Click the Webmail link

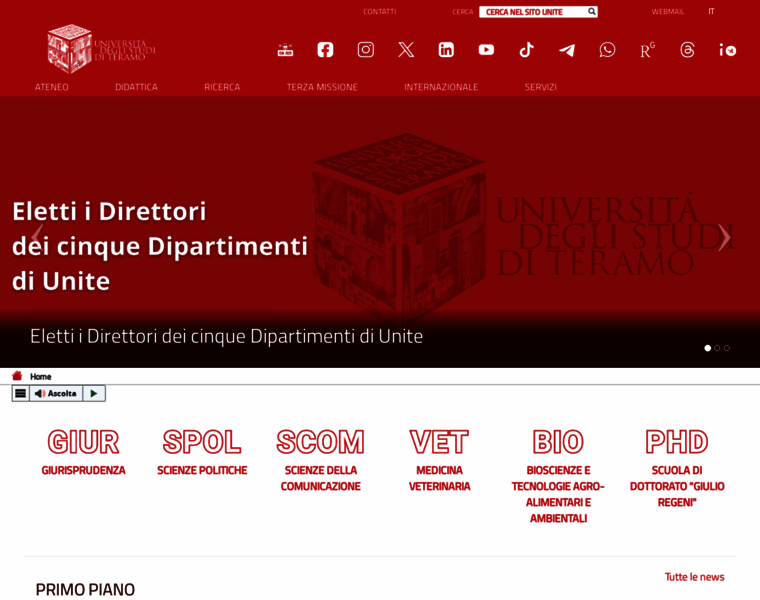point(668,12)
